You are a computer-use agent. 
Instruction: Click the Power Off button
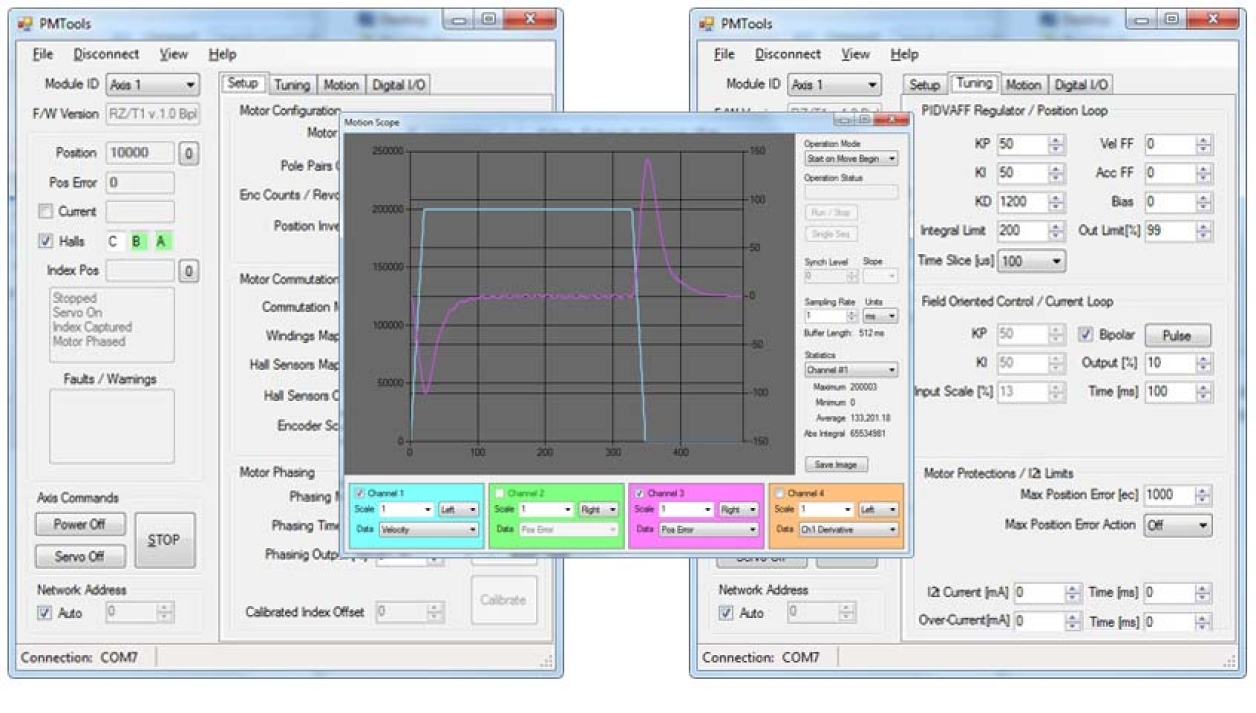[79, 524]
